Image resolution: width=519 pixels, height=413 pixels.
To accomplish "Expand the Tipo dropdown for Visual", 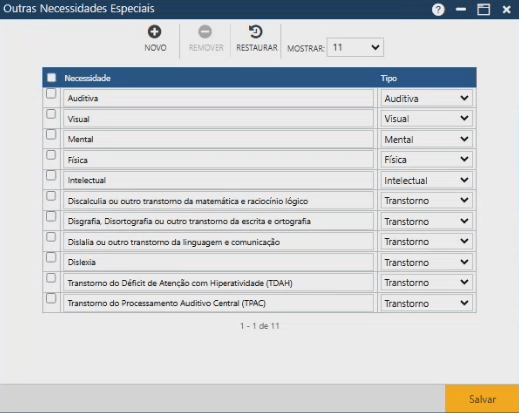I will [426, 119].
